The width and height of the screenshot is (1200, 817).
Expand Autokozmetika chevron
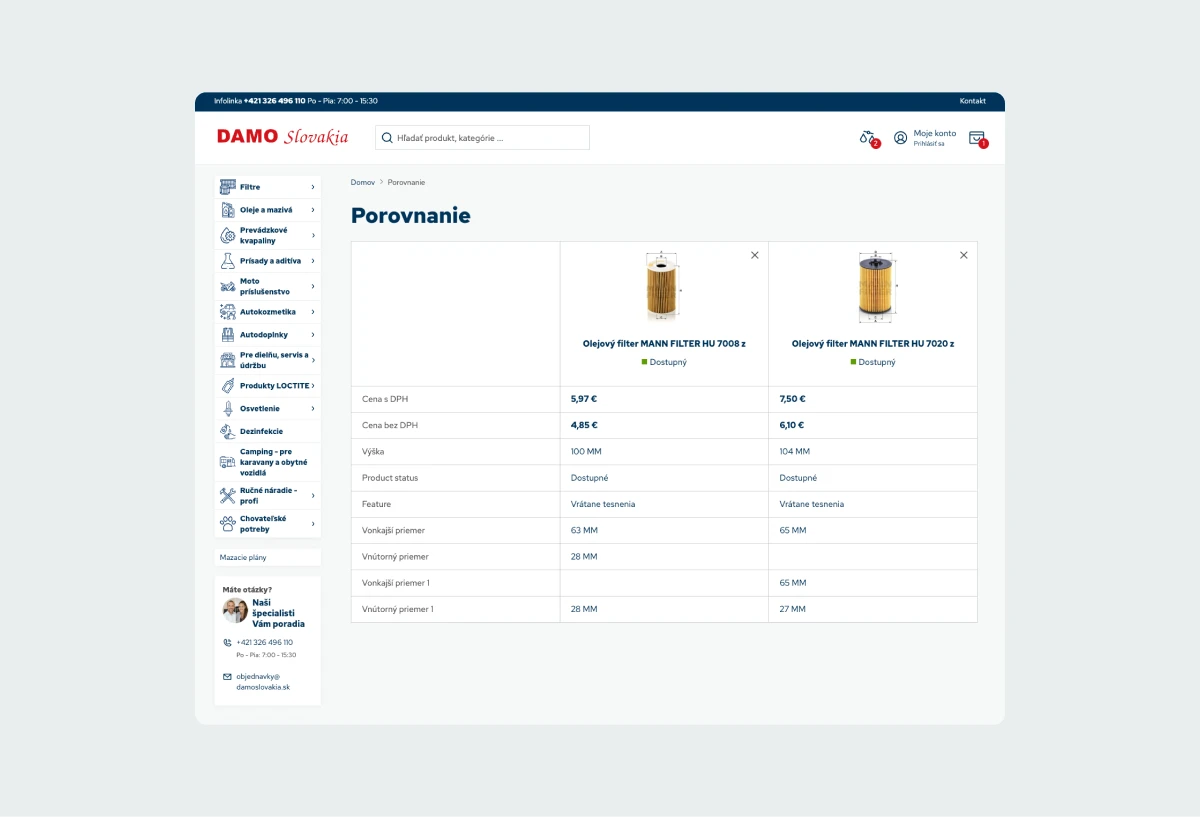(x=313, y=312)
